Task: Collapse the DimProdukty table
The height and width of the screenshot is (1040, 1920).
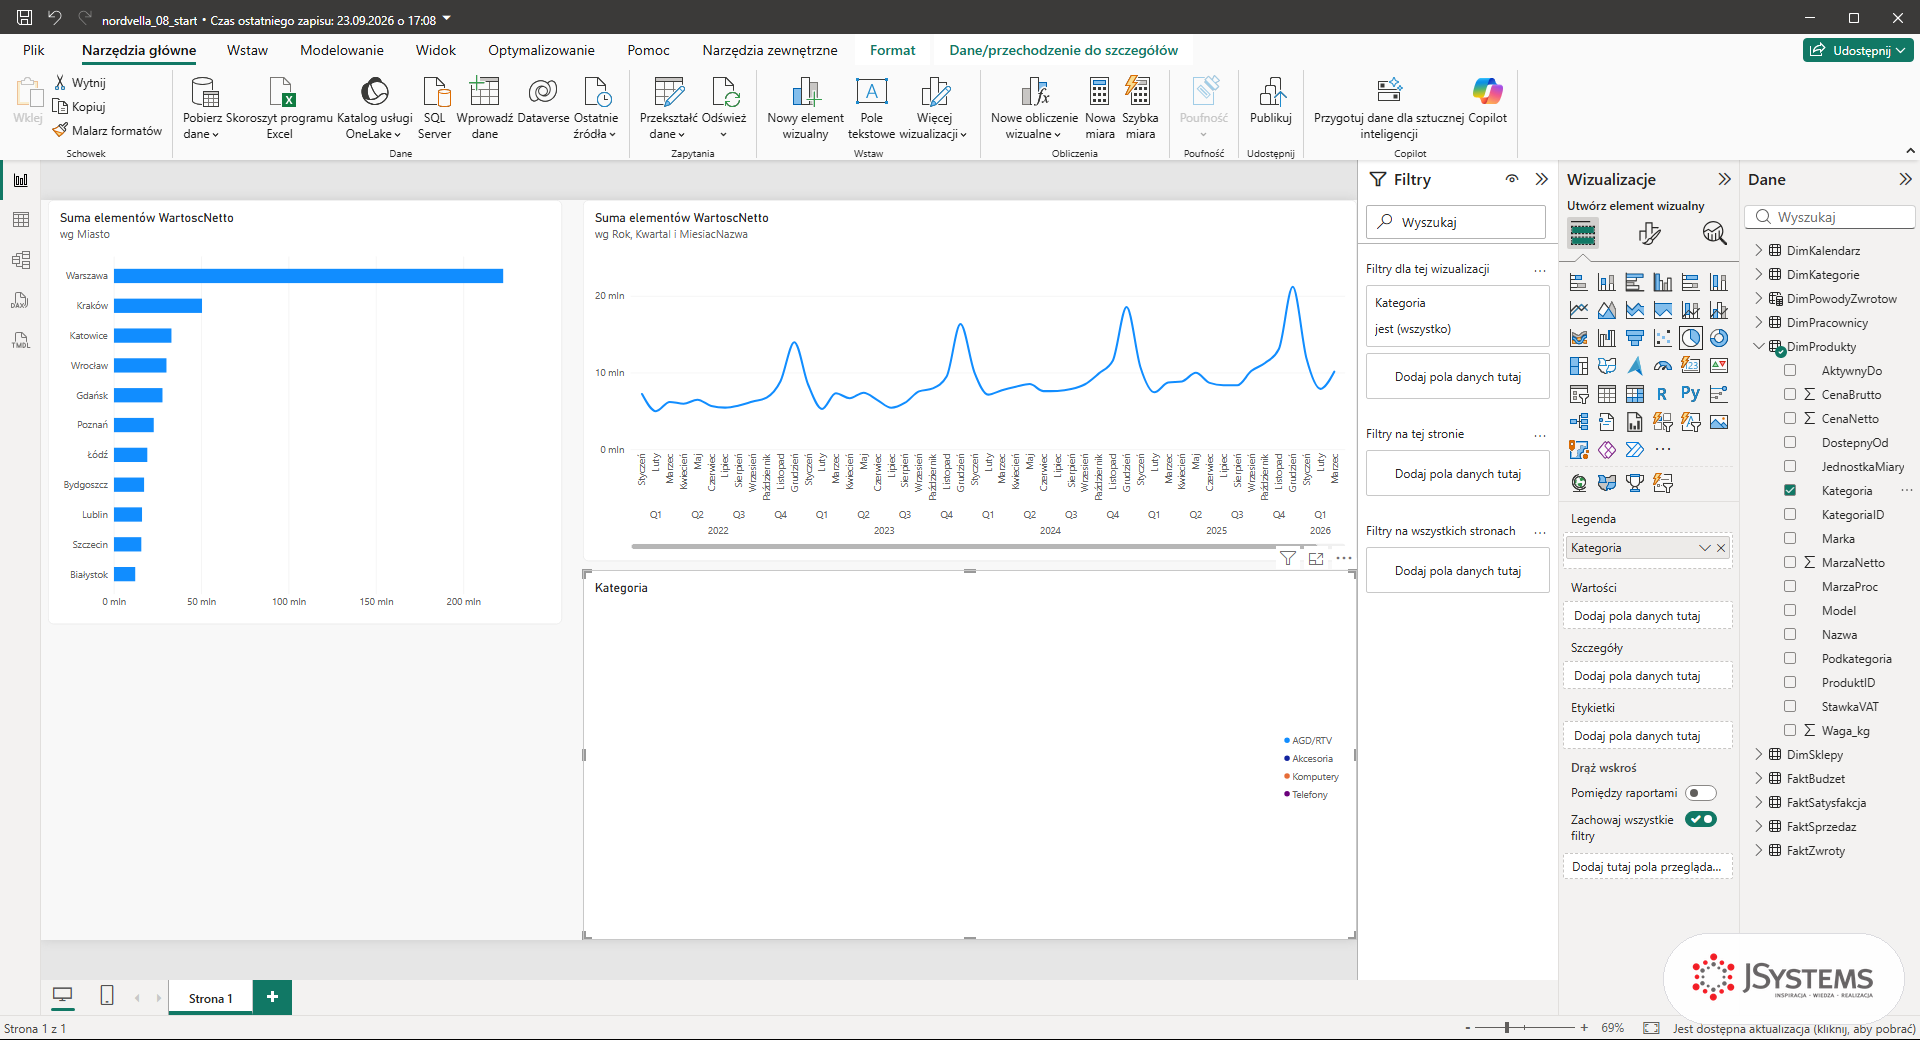Action: coord(1759,347)
